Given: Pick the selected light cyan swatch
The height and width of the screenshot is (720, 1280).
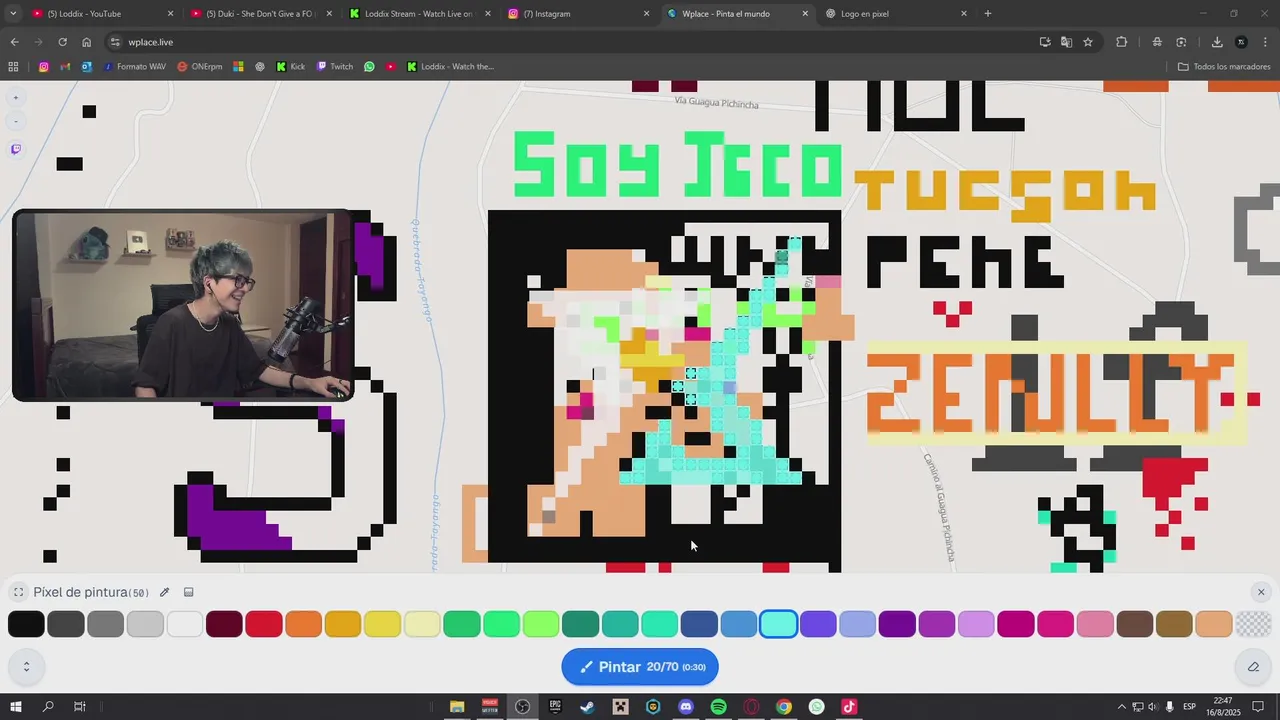Looking at the screenshot, I should pos(778,624).
